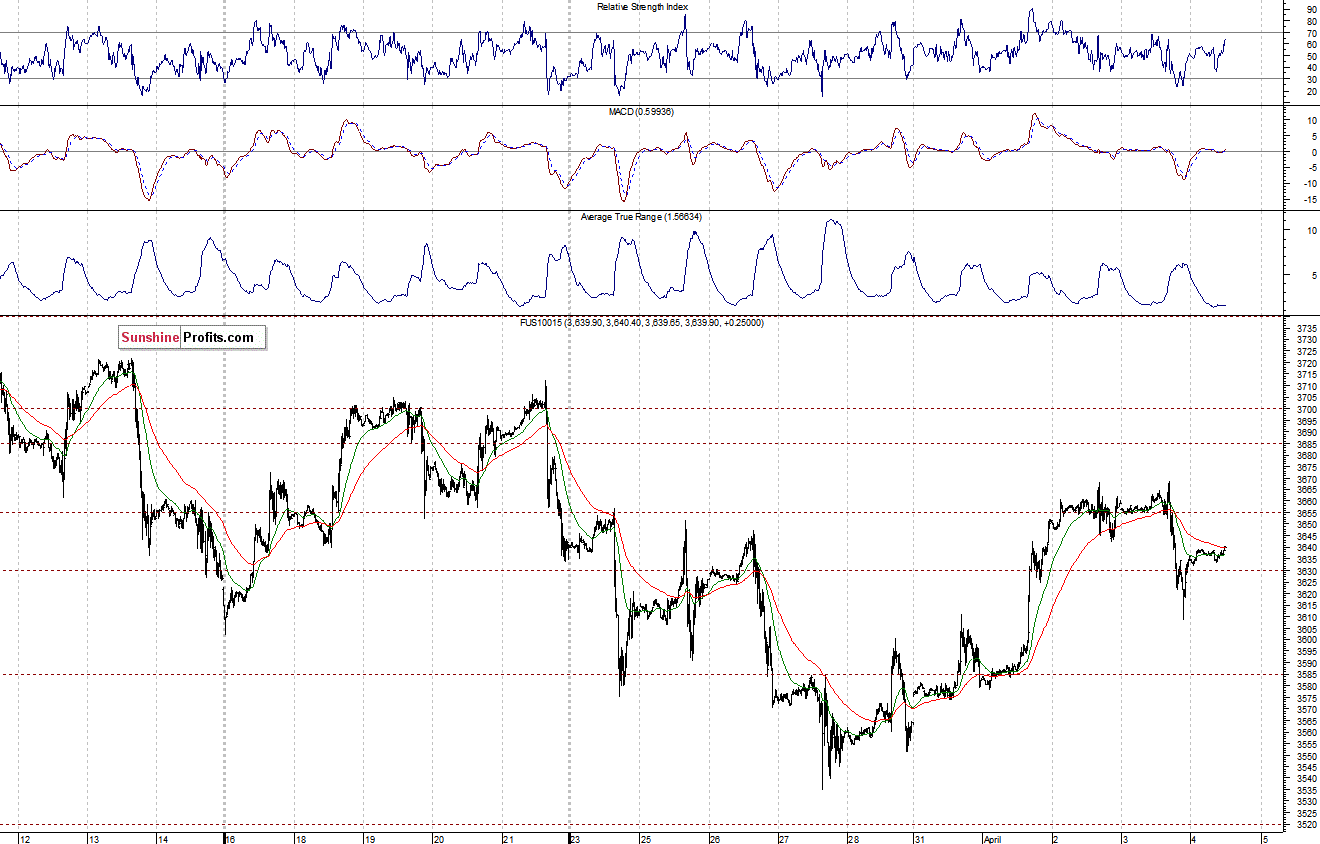Viewport: 1320px width, 844px height.
Task: Click the 28 date label on time axis
Action: click(x=853, y=839)
